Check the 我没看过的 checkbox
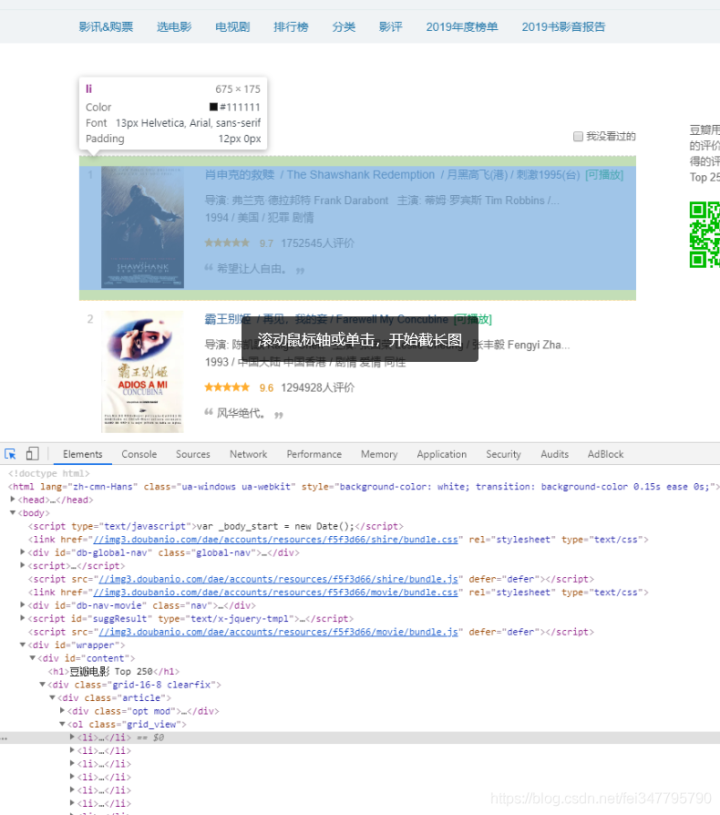 (578, 136)
